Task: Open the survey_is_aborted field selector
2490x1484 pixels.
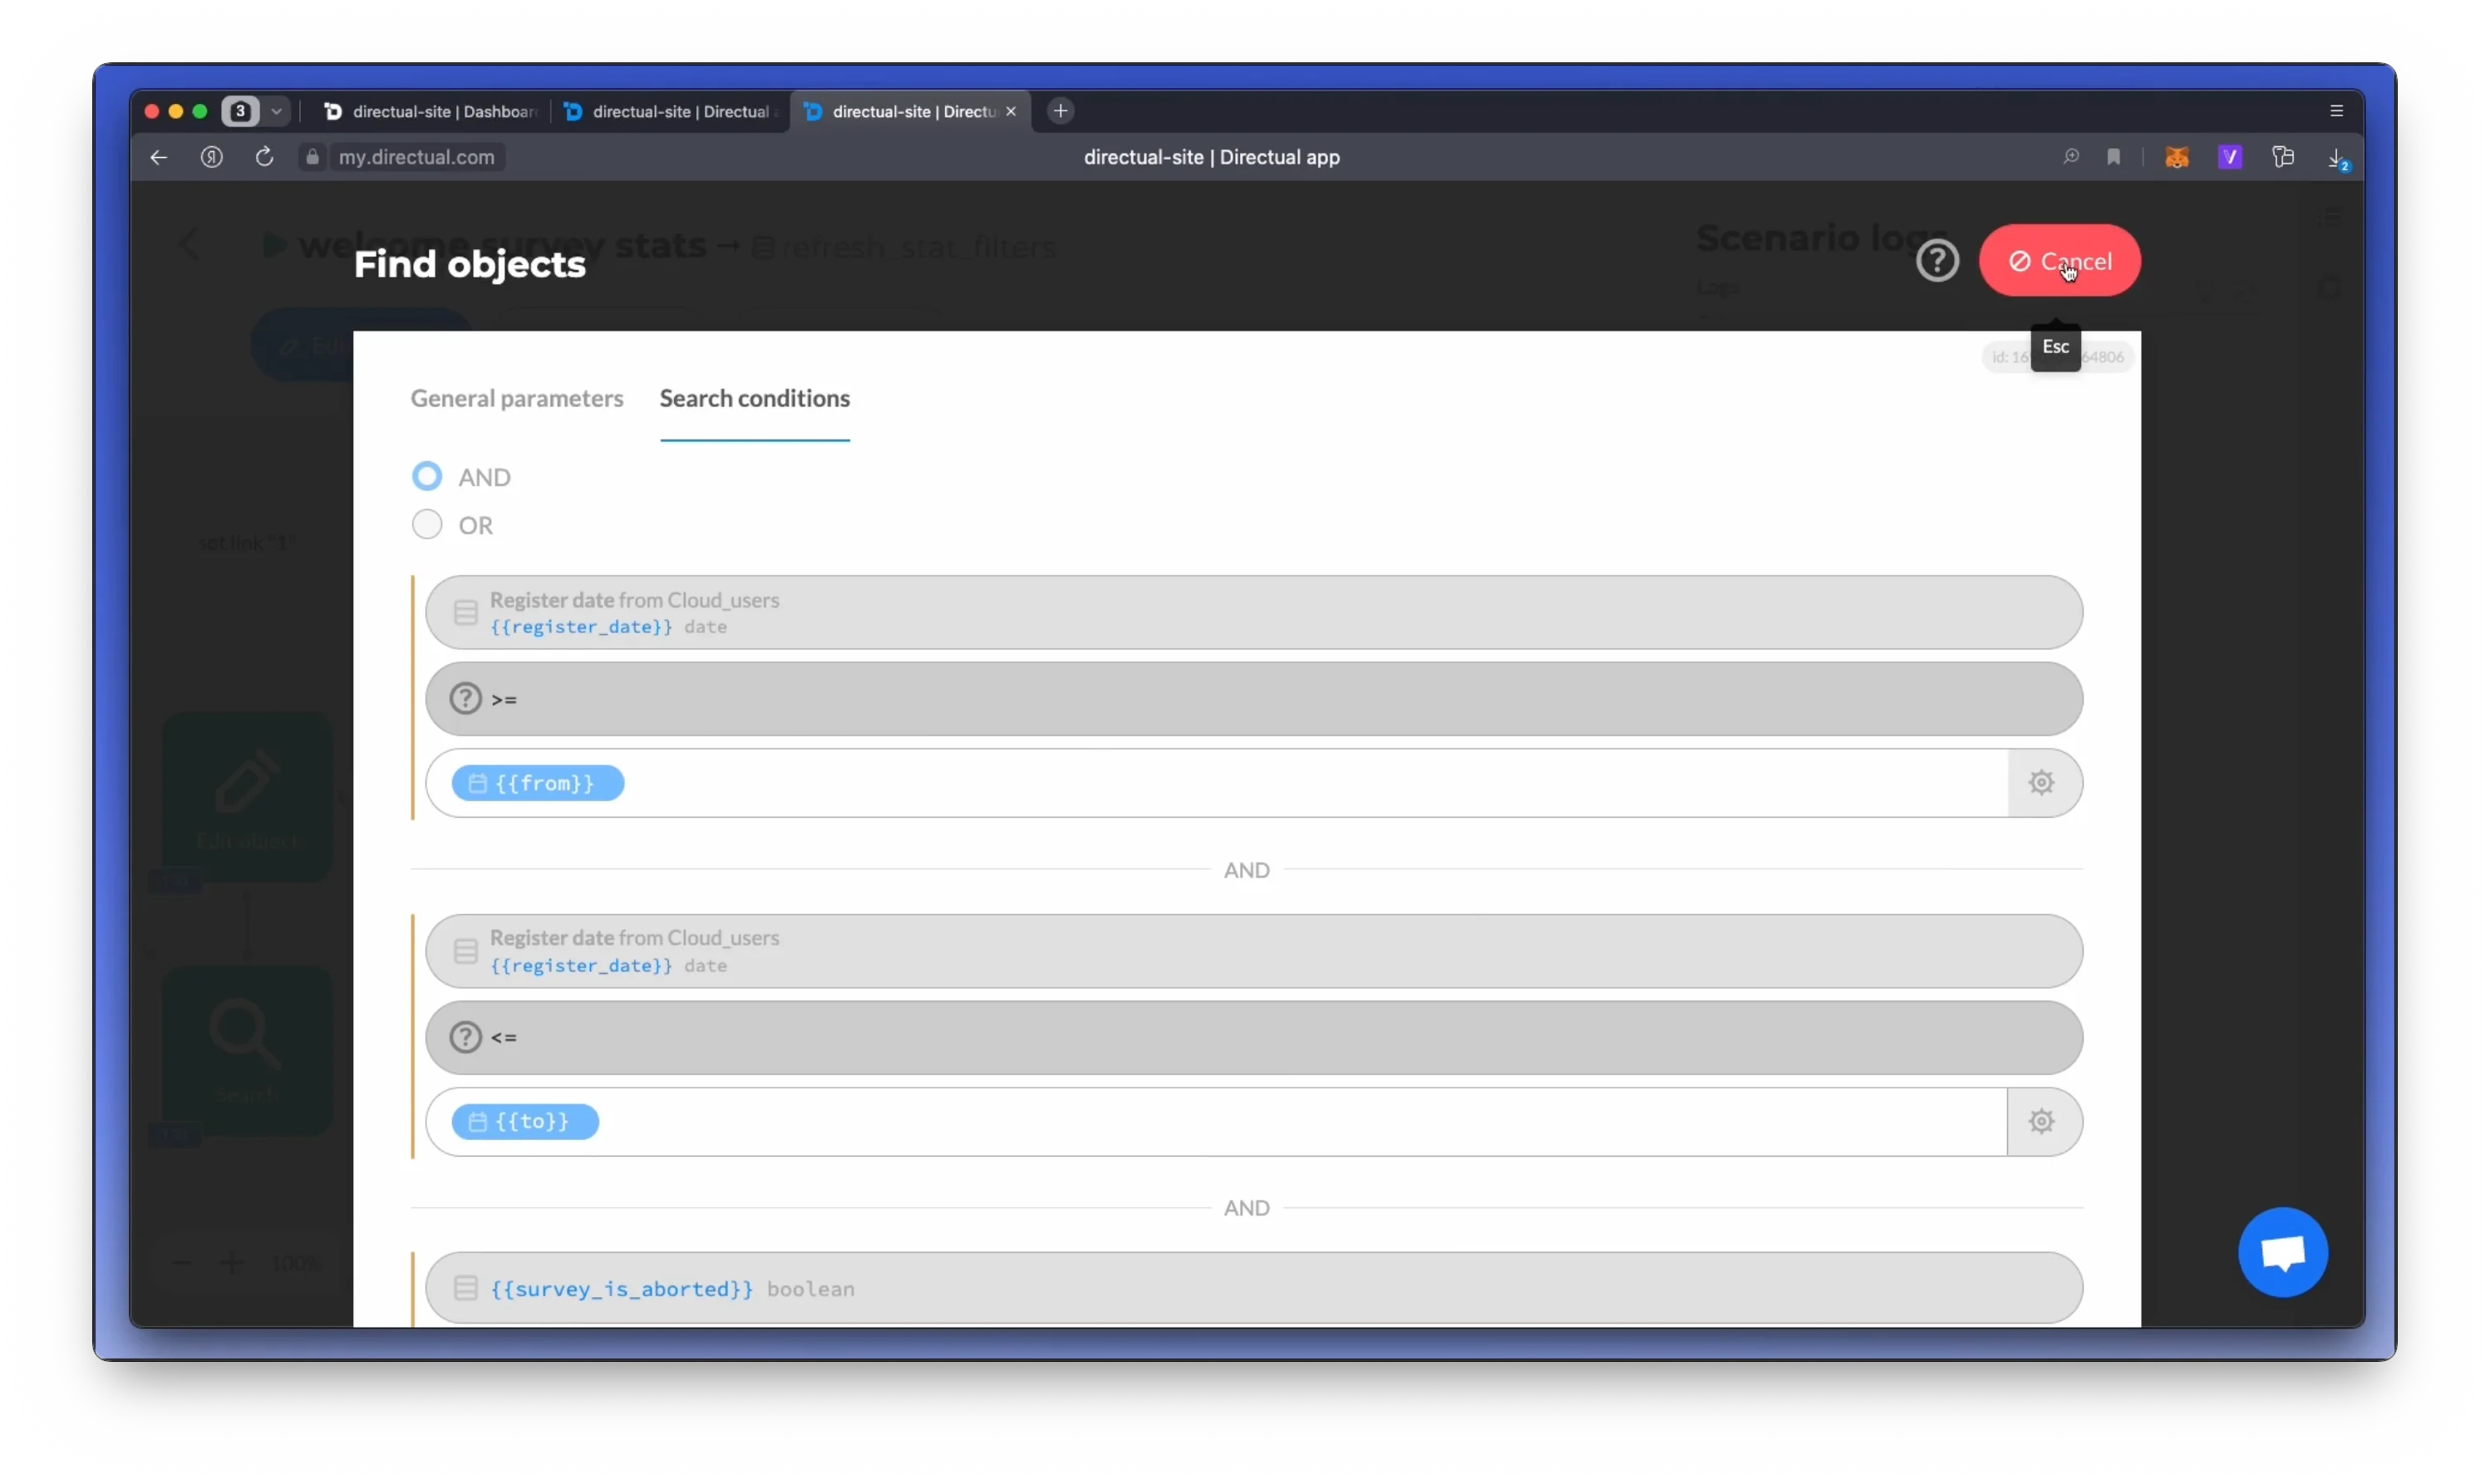Action: coord(1254,1289)
